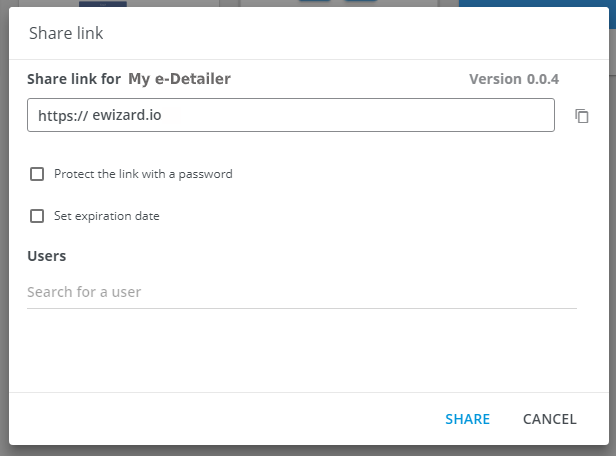Click the underline beneath the user search field
This screenshot has height=456, width=616.
[x=300, y=308]
